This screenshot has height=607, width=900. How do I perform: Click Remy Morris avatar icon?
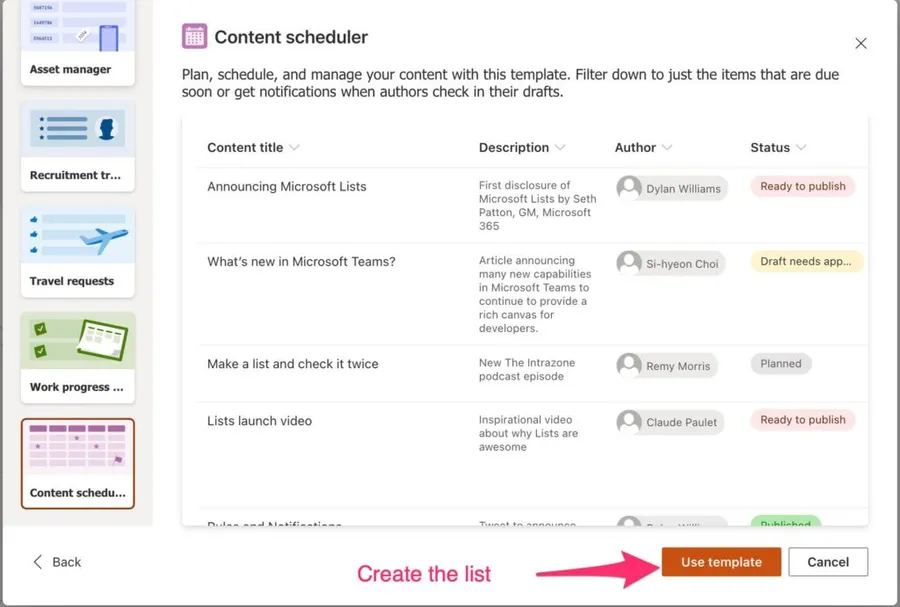pos(629,365)
